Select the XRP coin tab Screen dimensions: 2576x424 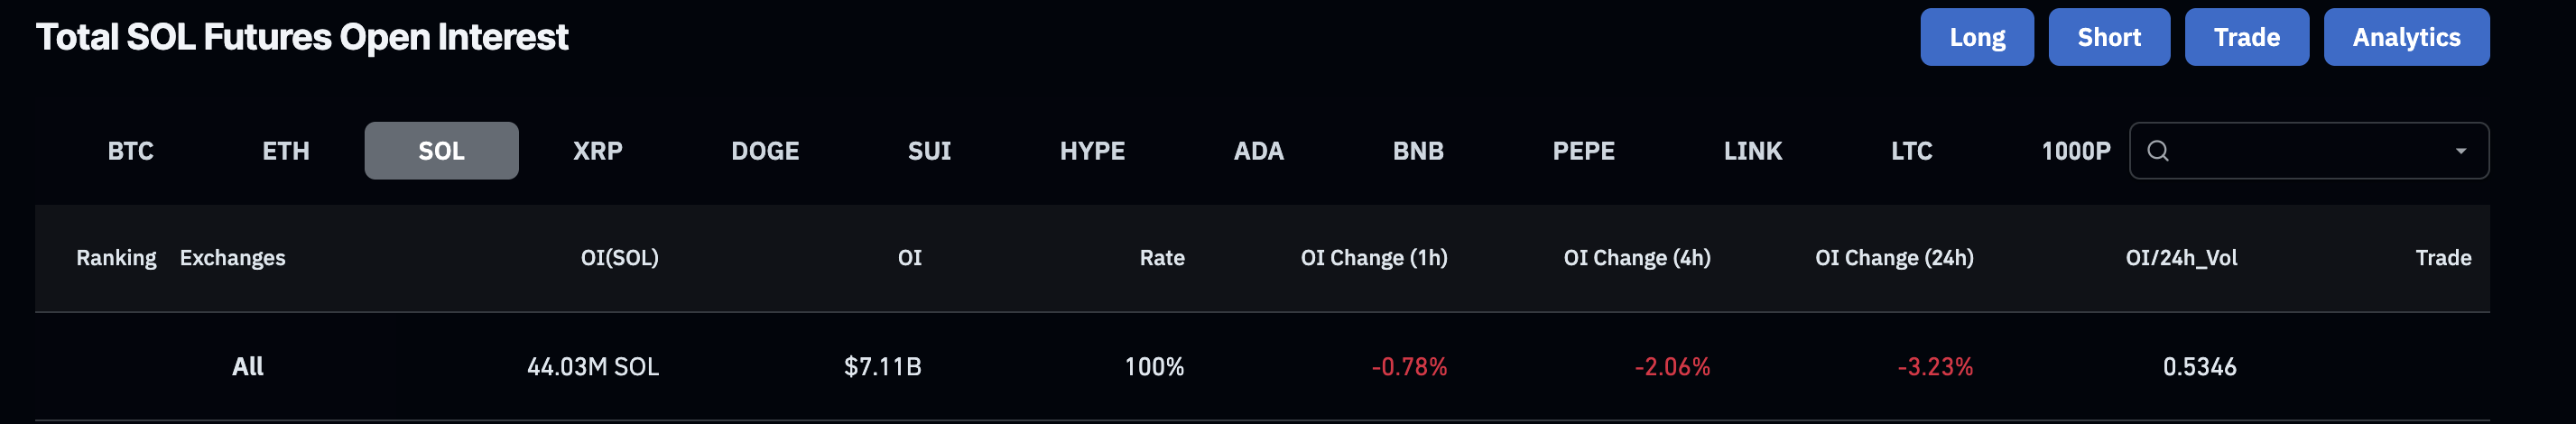pos(598,151)
